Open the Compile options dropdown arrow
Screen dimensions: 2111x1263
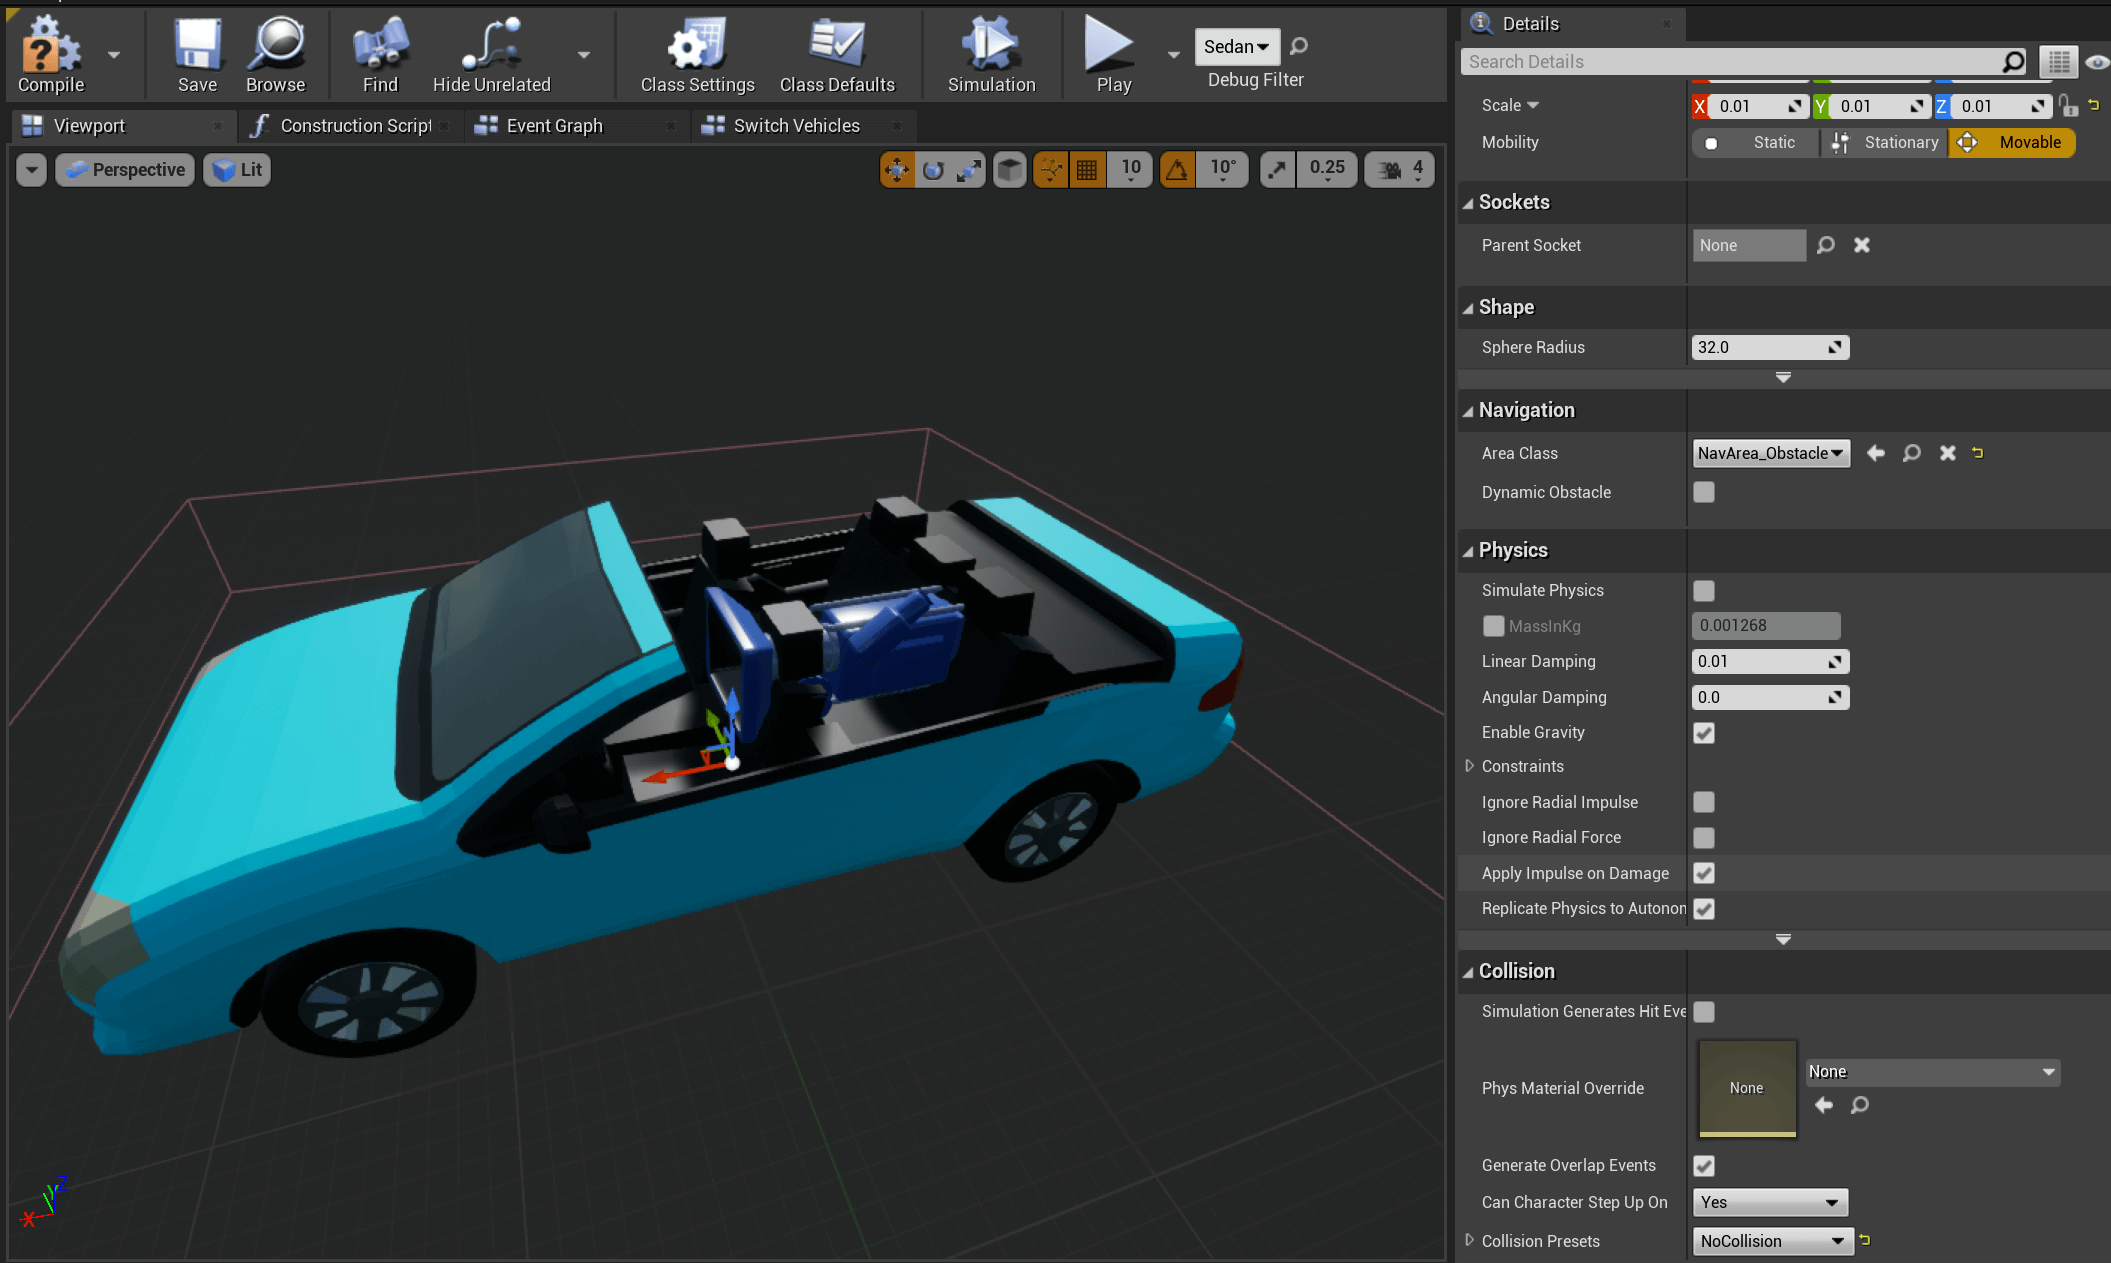pyautogui.click(x=113, y=55)
